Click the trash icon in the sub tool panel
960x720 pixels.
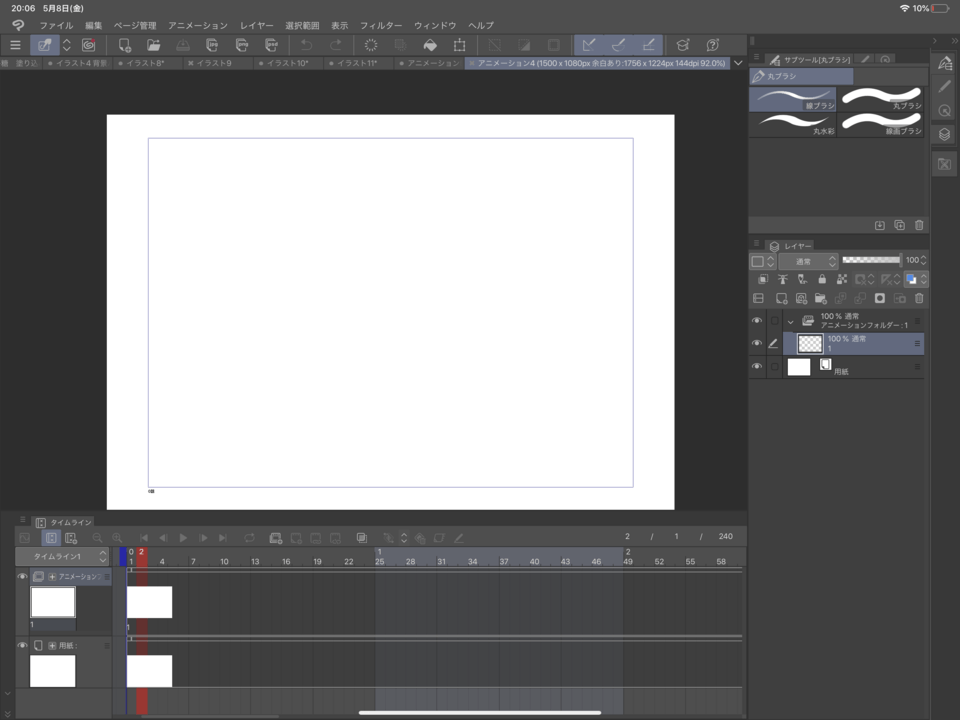pos(919,225)
